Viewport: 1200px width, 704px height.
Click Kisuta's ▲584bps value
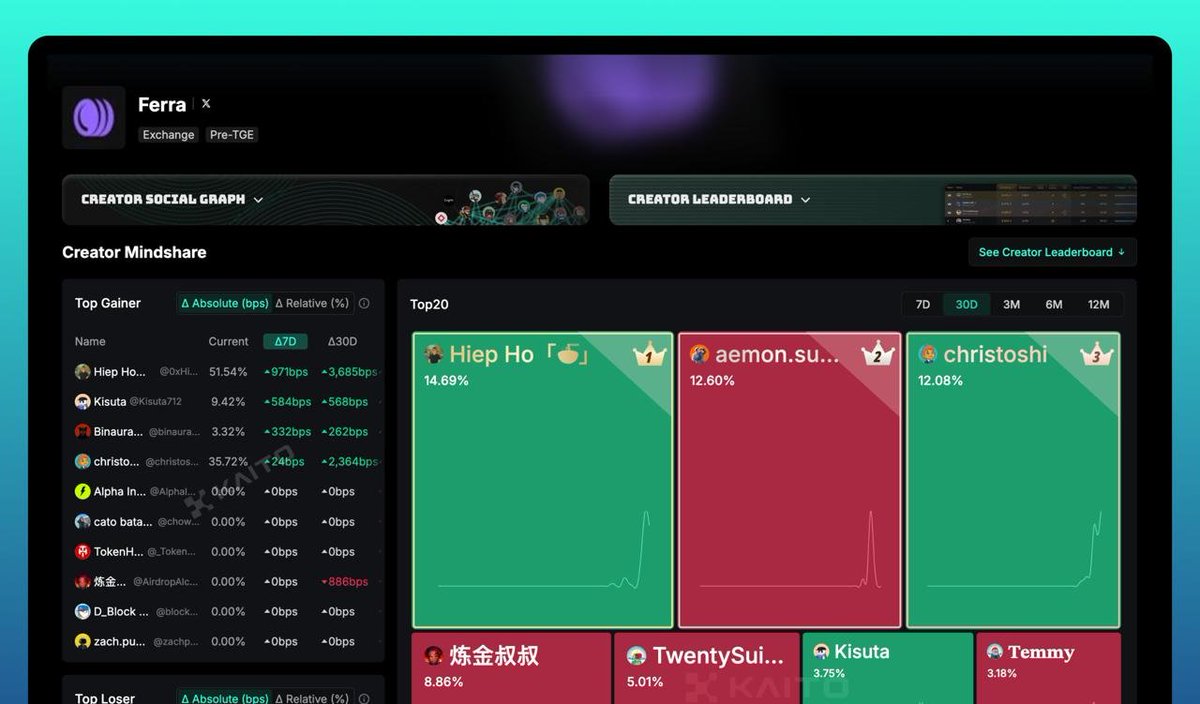click(286, 402)
